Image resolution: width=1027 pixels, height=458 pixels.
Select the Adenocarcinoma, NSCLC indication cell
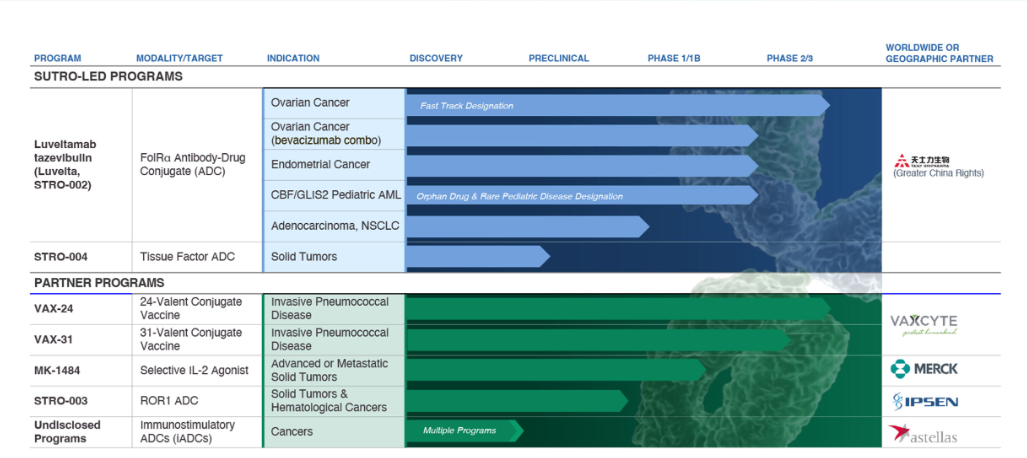click(334, 226)
